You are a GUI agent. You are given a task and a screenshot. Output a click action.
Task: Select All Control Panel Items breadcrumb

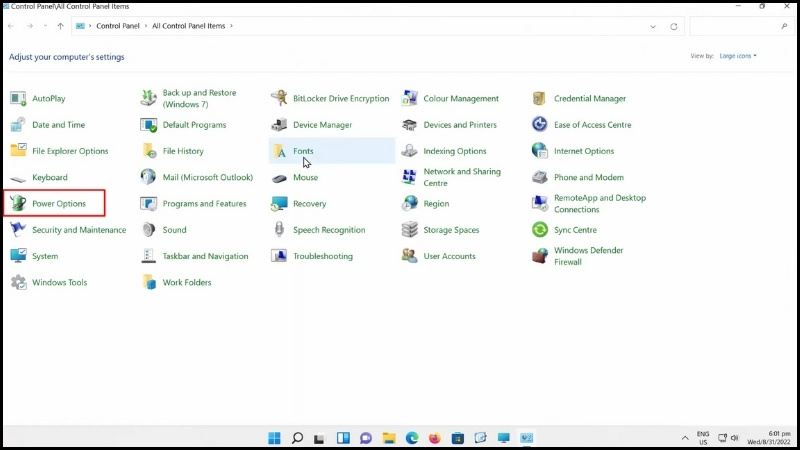pos(188,26)
